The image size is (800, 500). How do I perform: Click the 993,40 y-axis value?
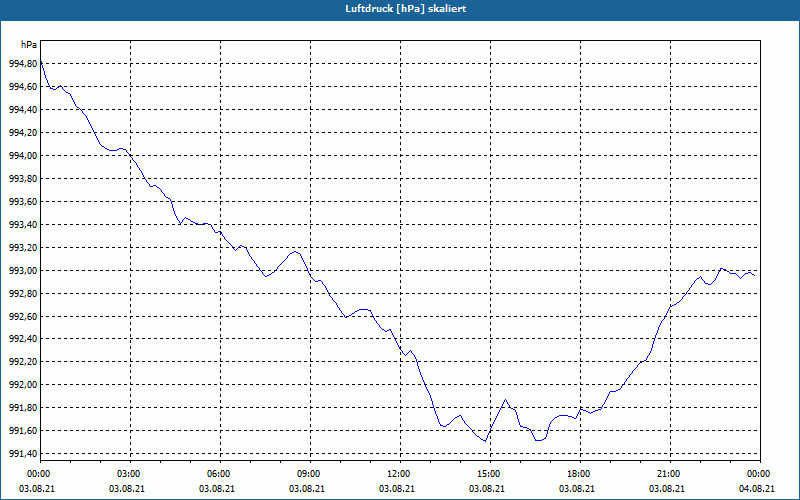click(x=23, y=224)
